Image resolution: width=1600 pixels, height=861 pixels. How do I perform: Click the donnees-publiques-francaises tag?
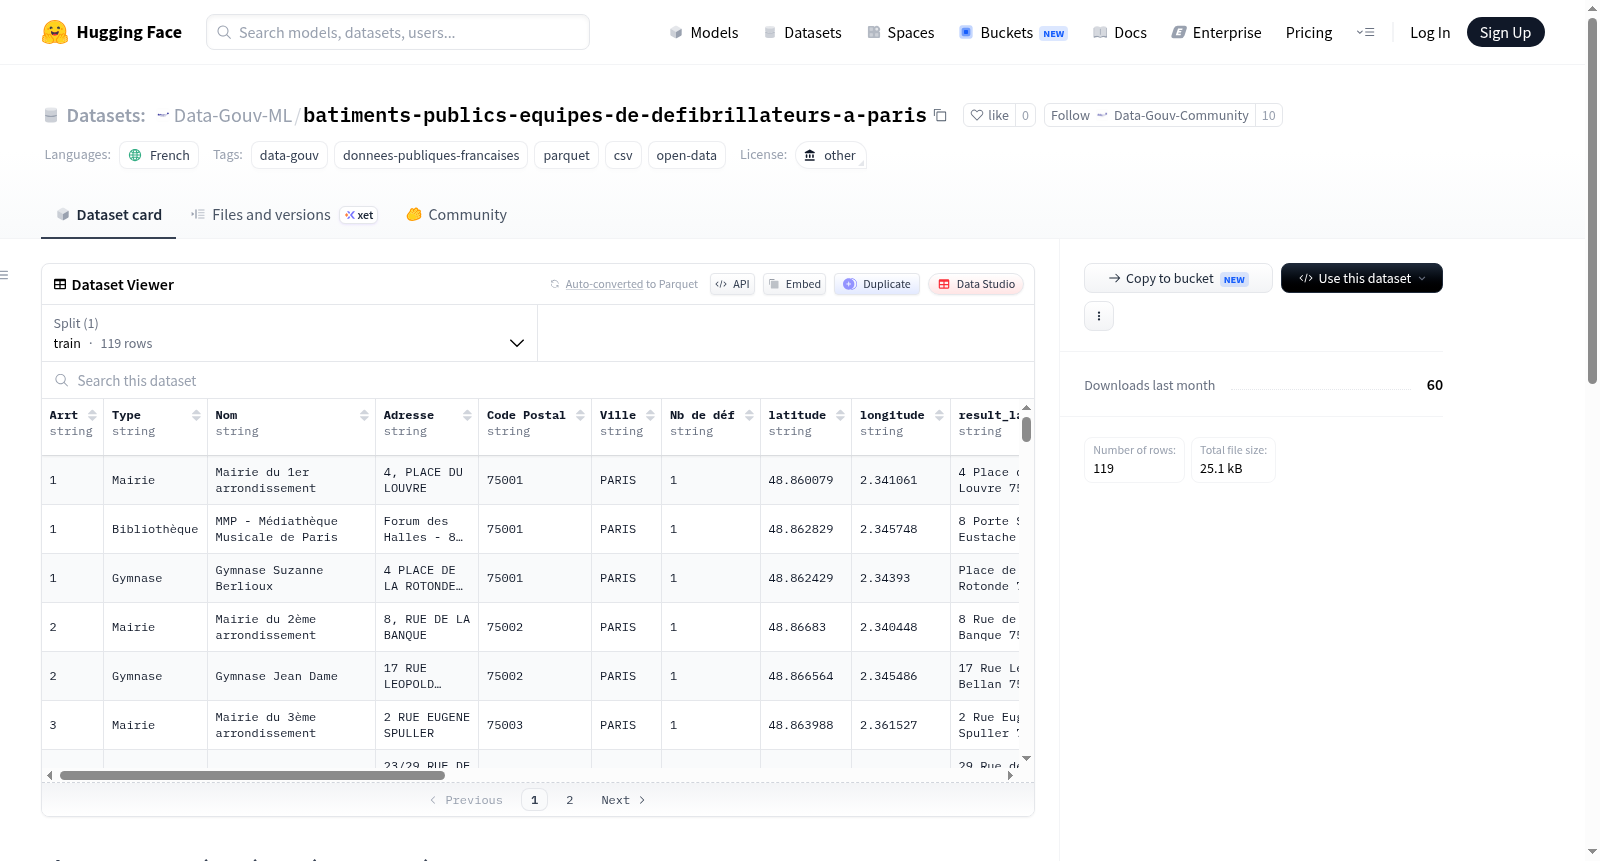coord(431,155)
